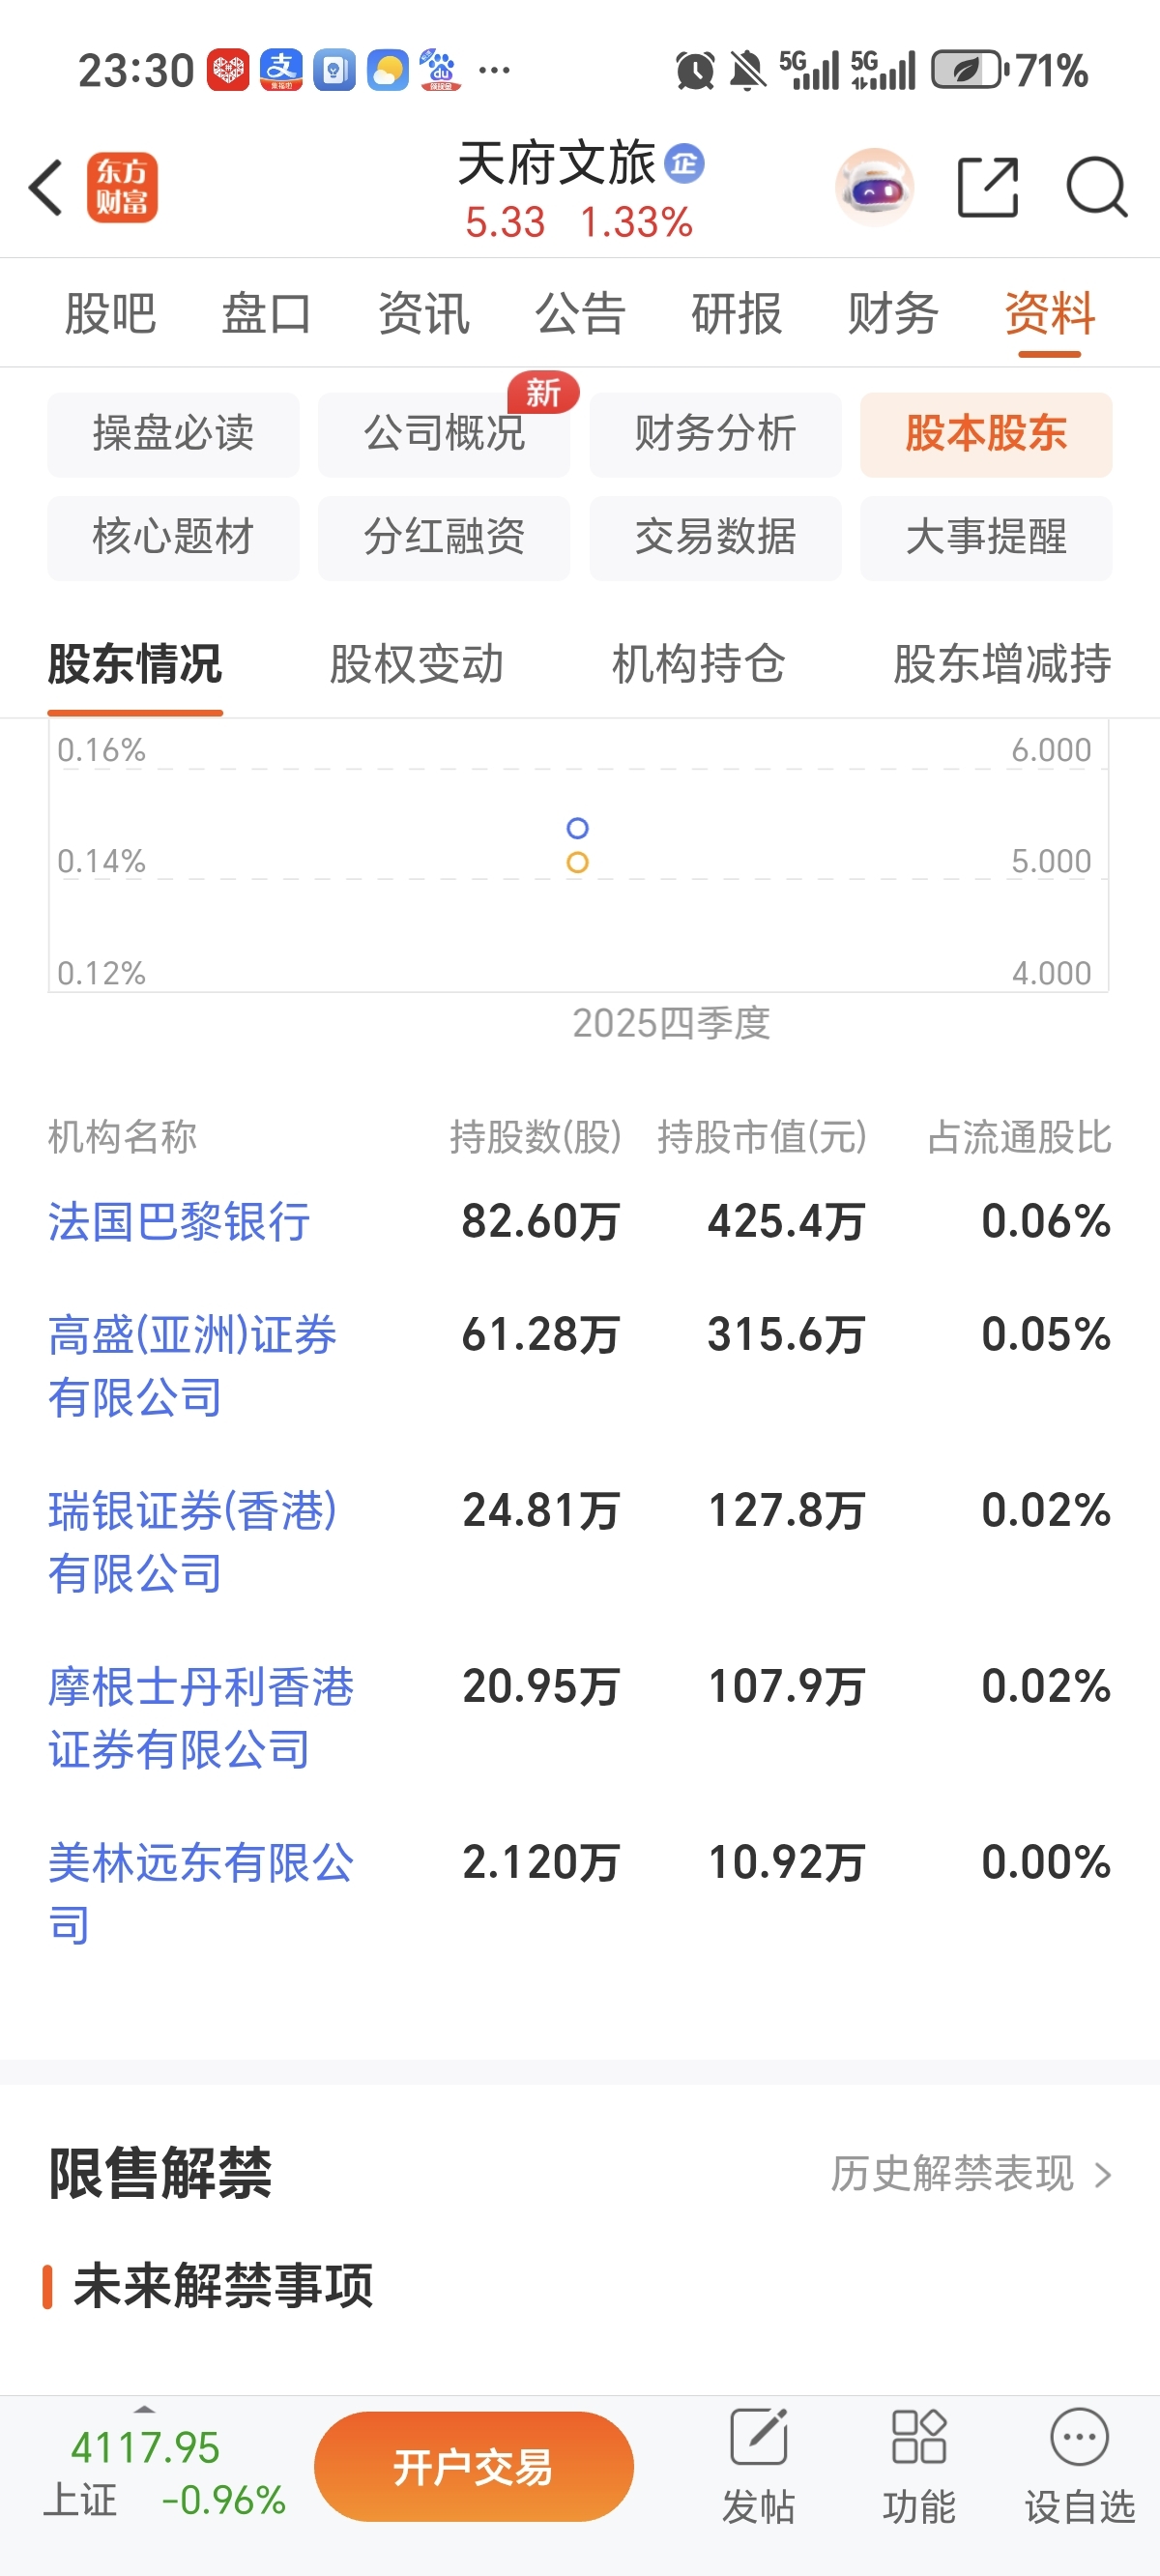This screenshot has width=1160, height=2576.
Task: Select the 资料 tab
Action: [x=1050, y=313]
